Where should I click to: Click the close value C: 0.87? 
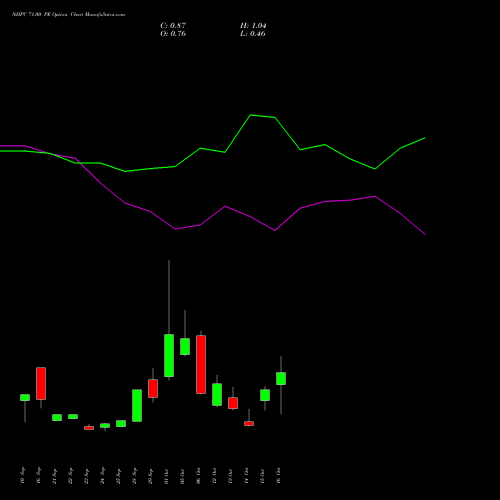point(173,26)
